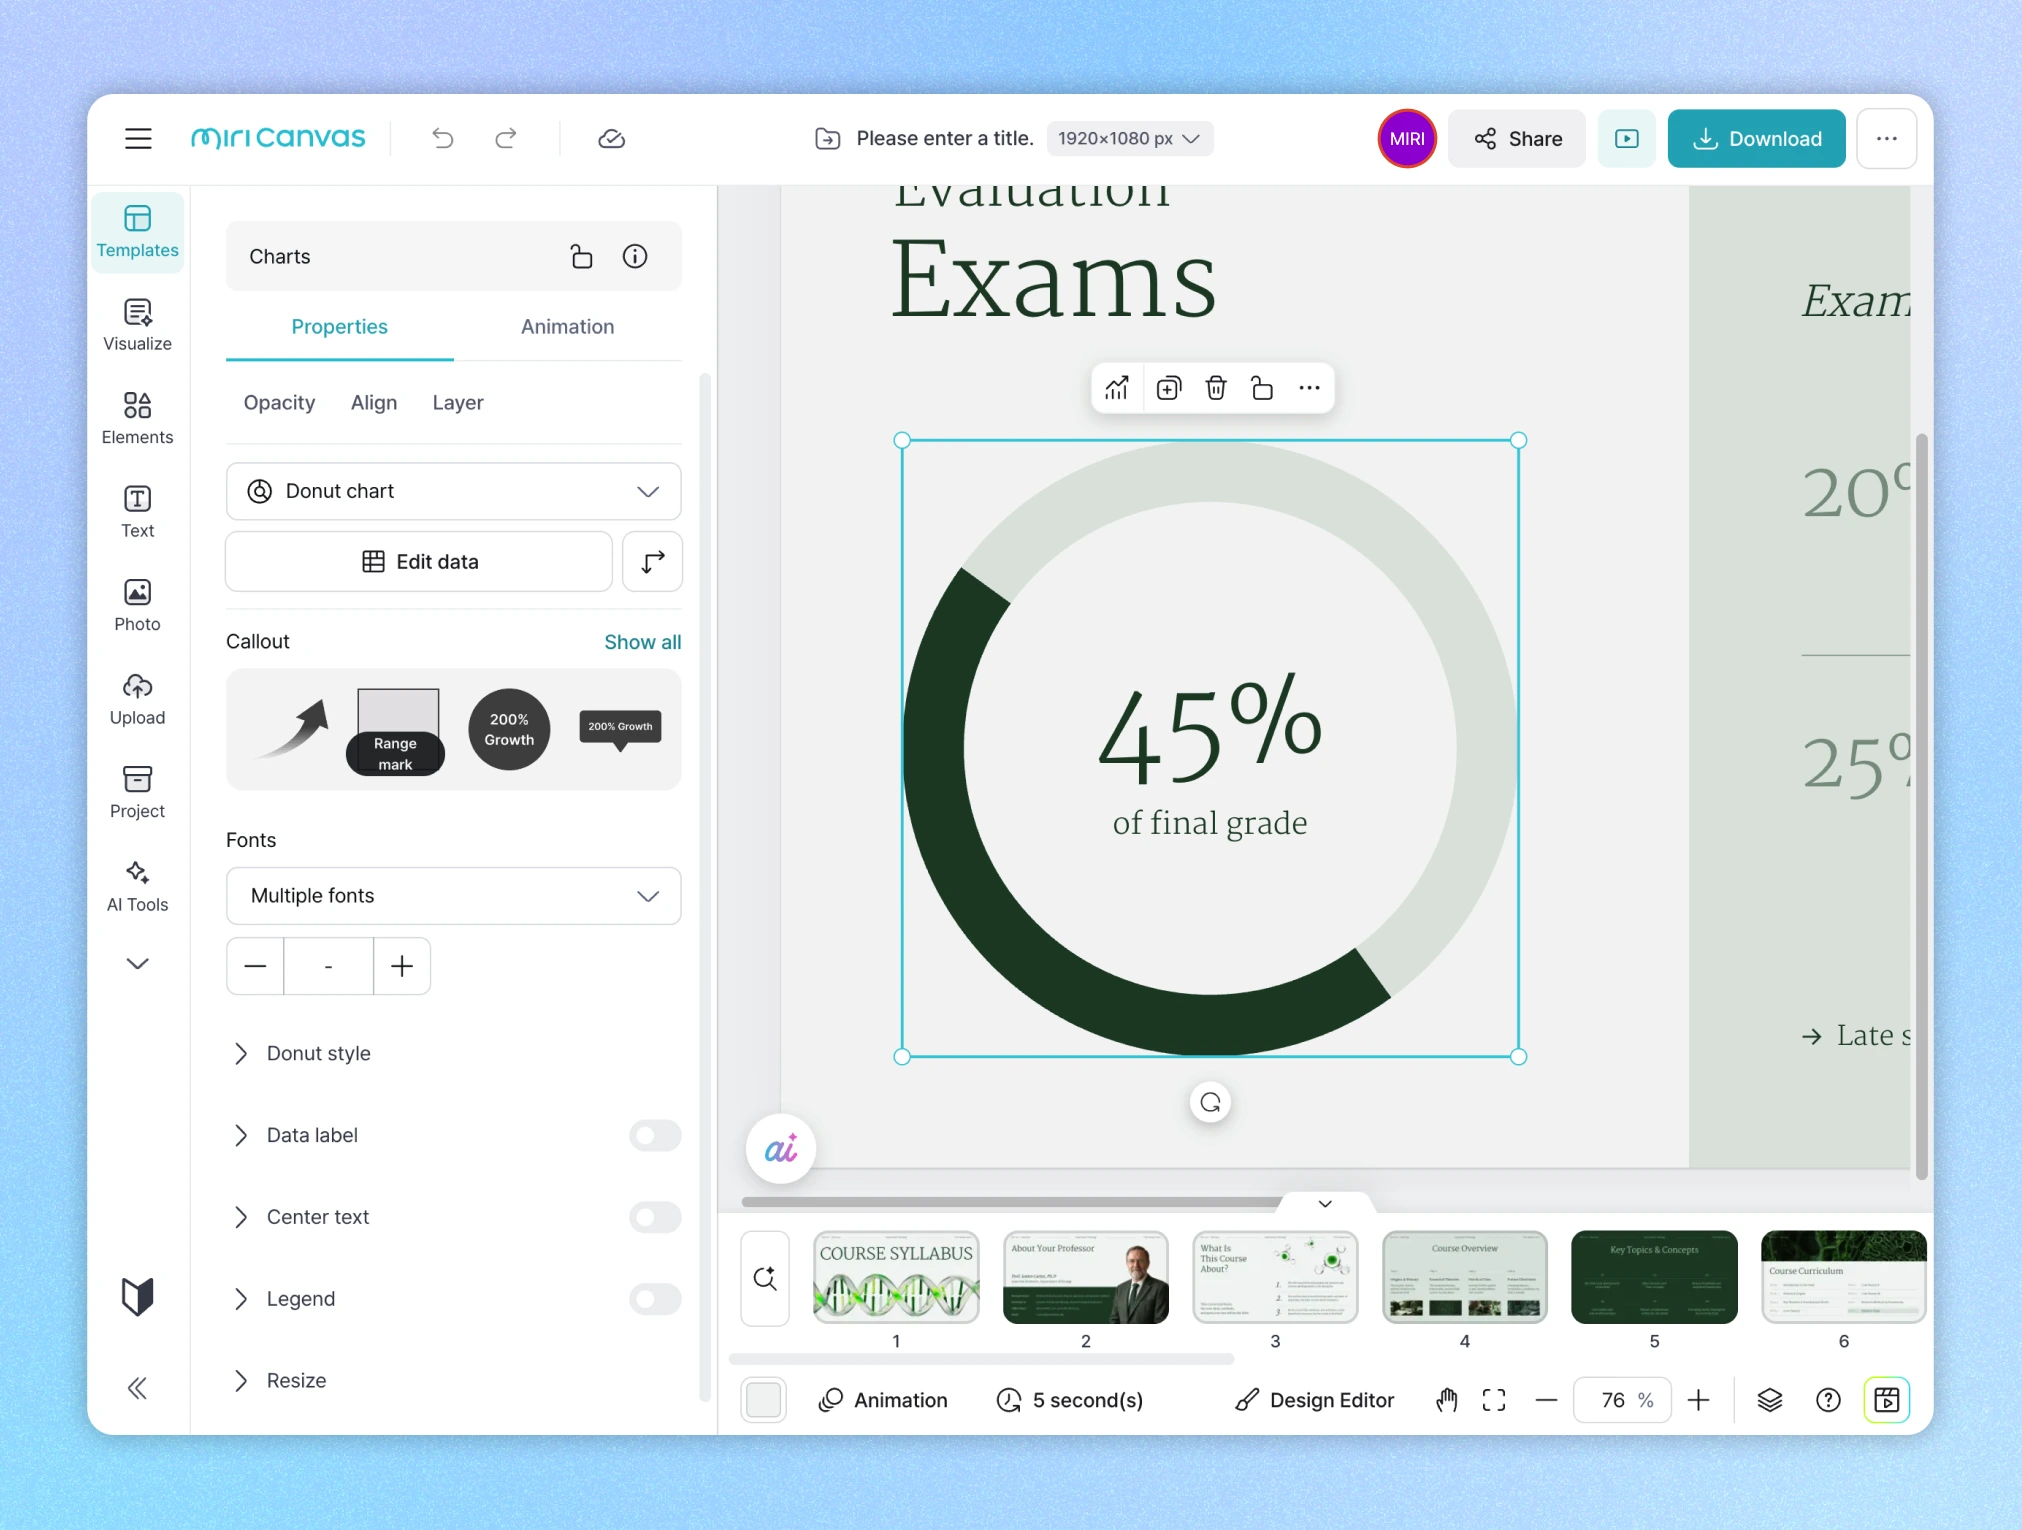This screenshot has height=1530, width=2022.
Task: Open the Photo sidebar panel
Action: 138,605
